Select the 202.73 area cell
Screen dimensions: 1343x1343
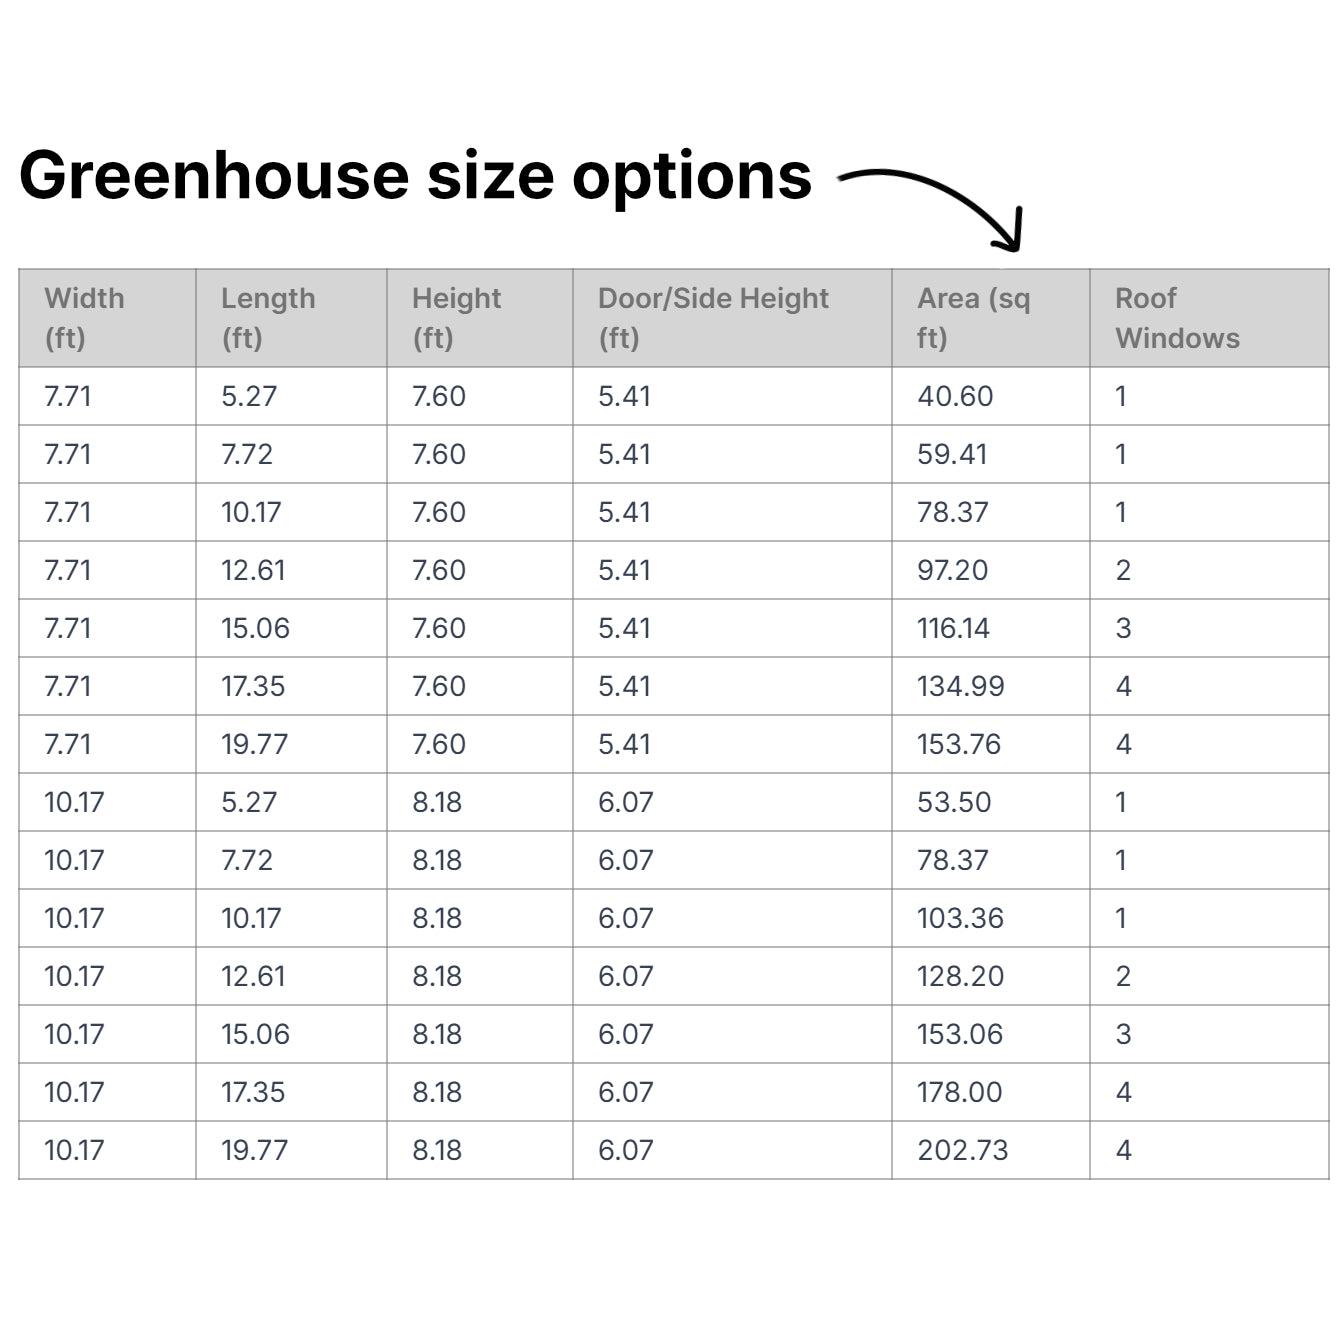962,1151
